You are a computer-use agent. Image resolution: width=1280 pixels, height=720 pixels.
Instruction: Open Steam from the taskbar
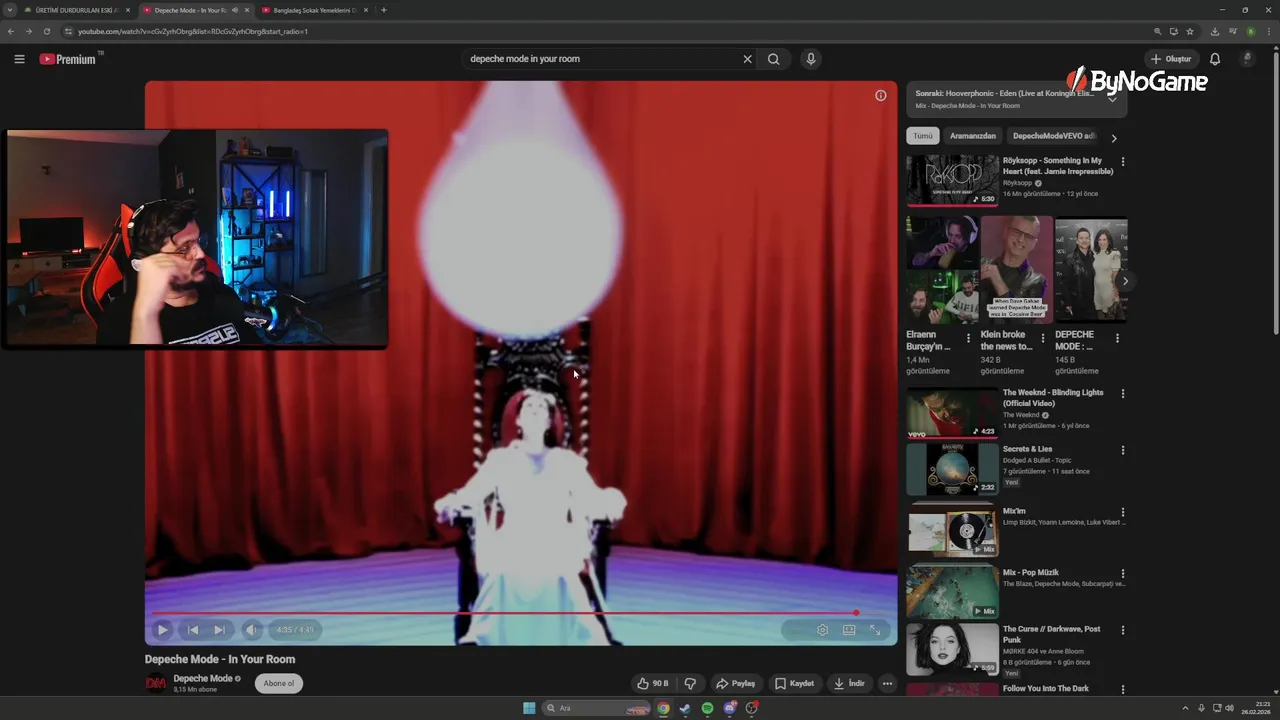685,708
